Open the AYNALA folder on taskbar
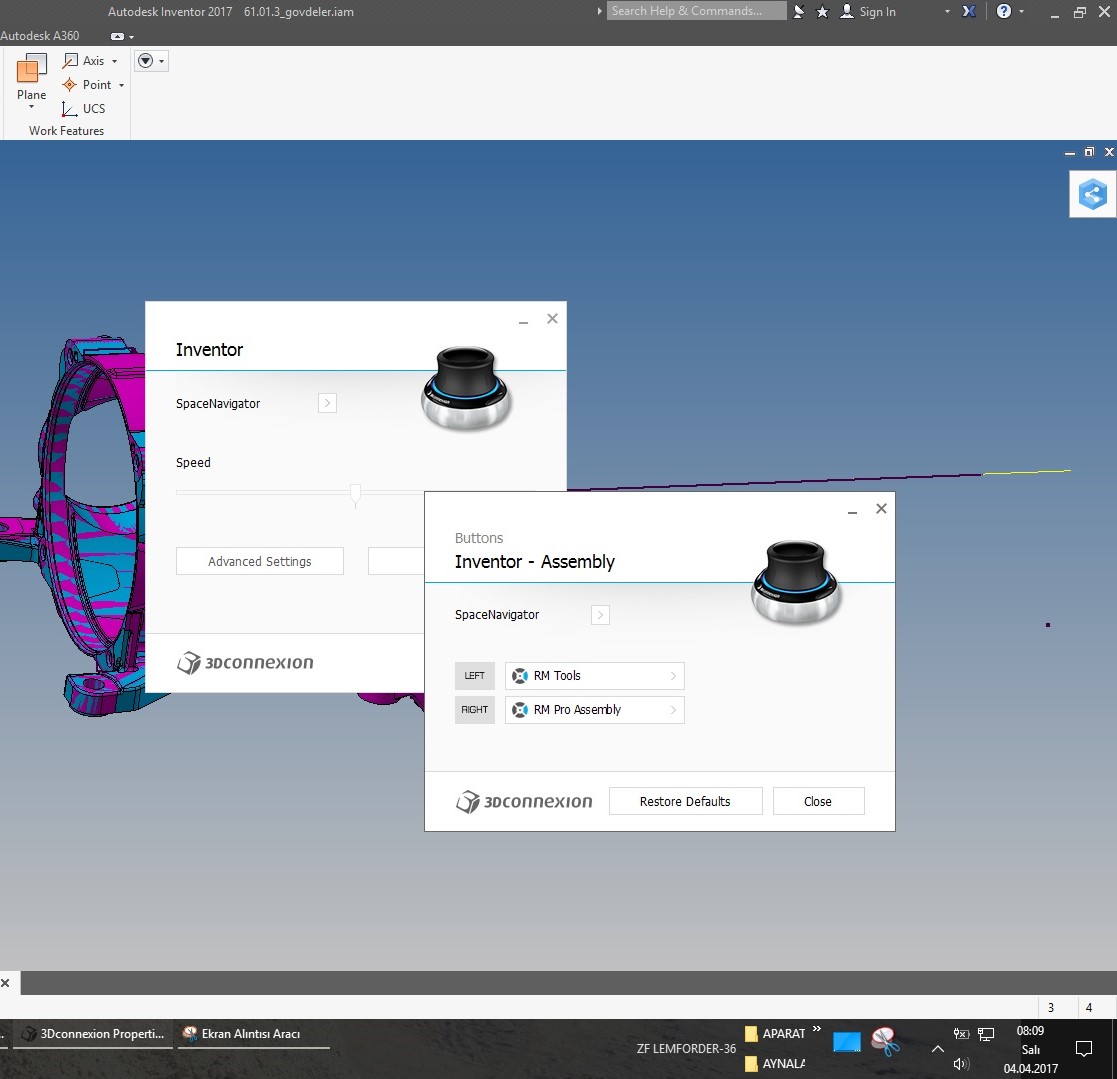This screenshot has width=1117, height=1079. click(774, 1064)
